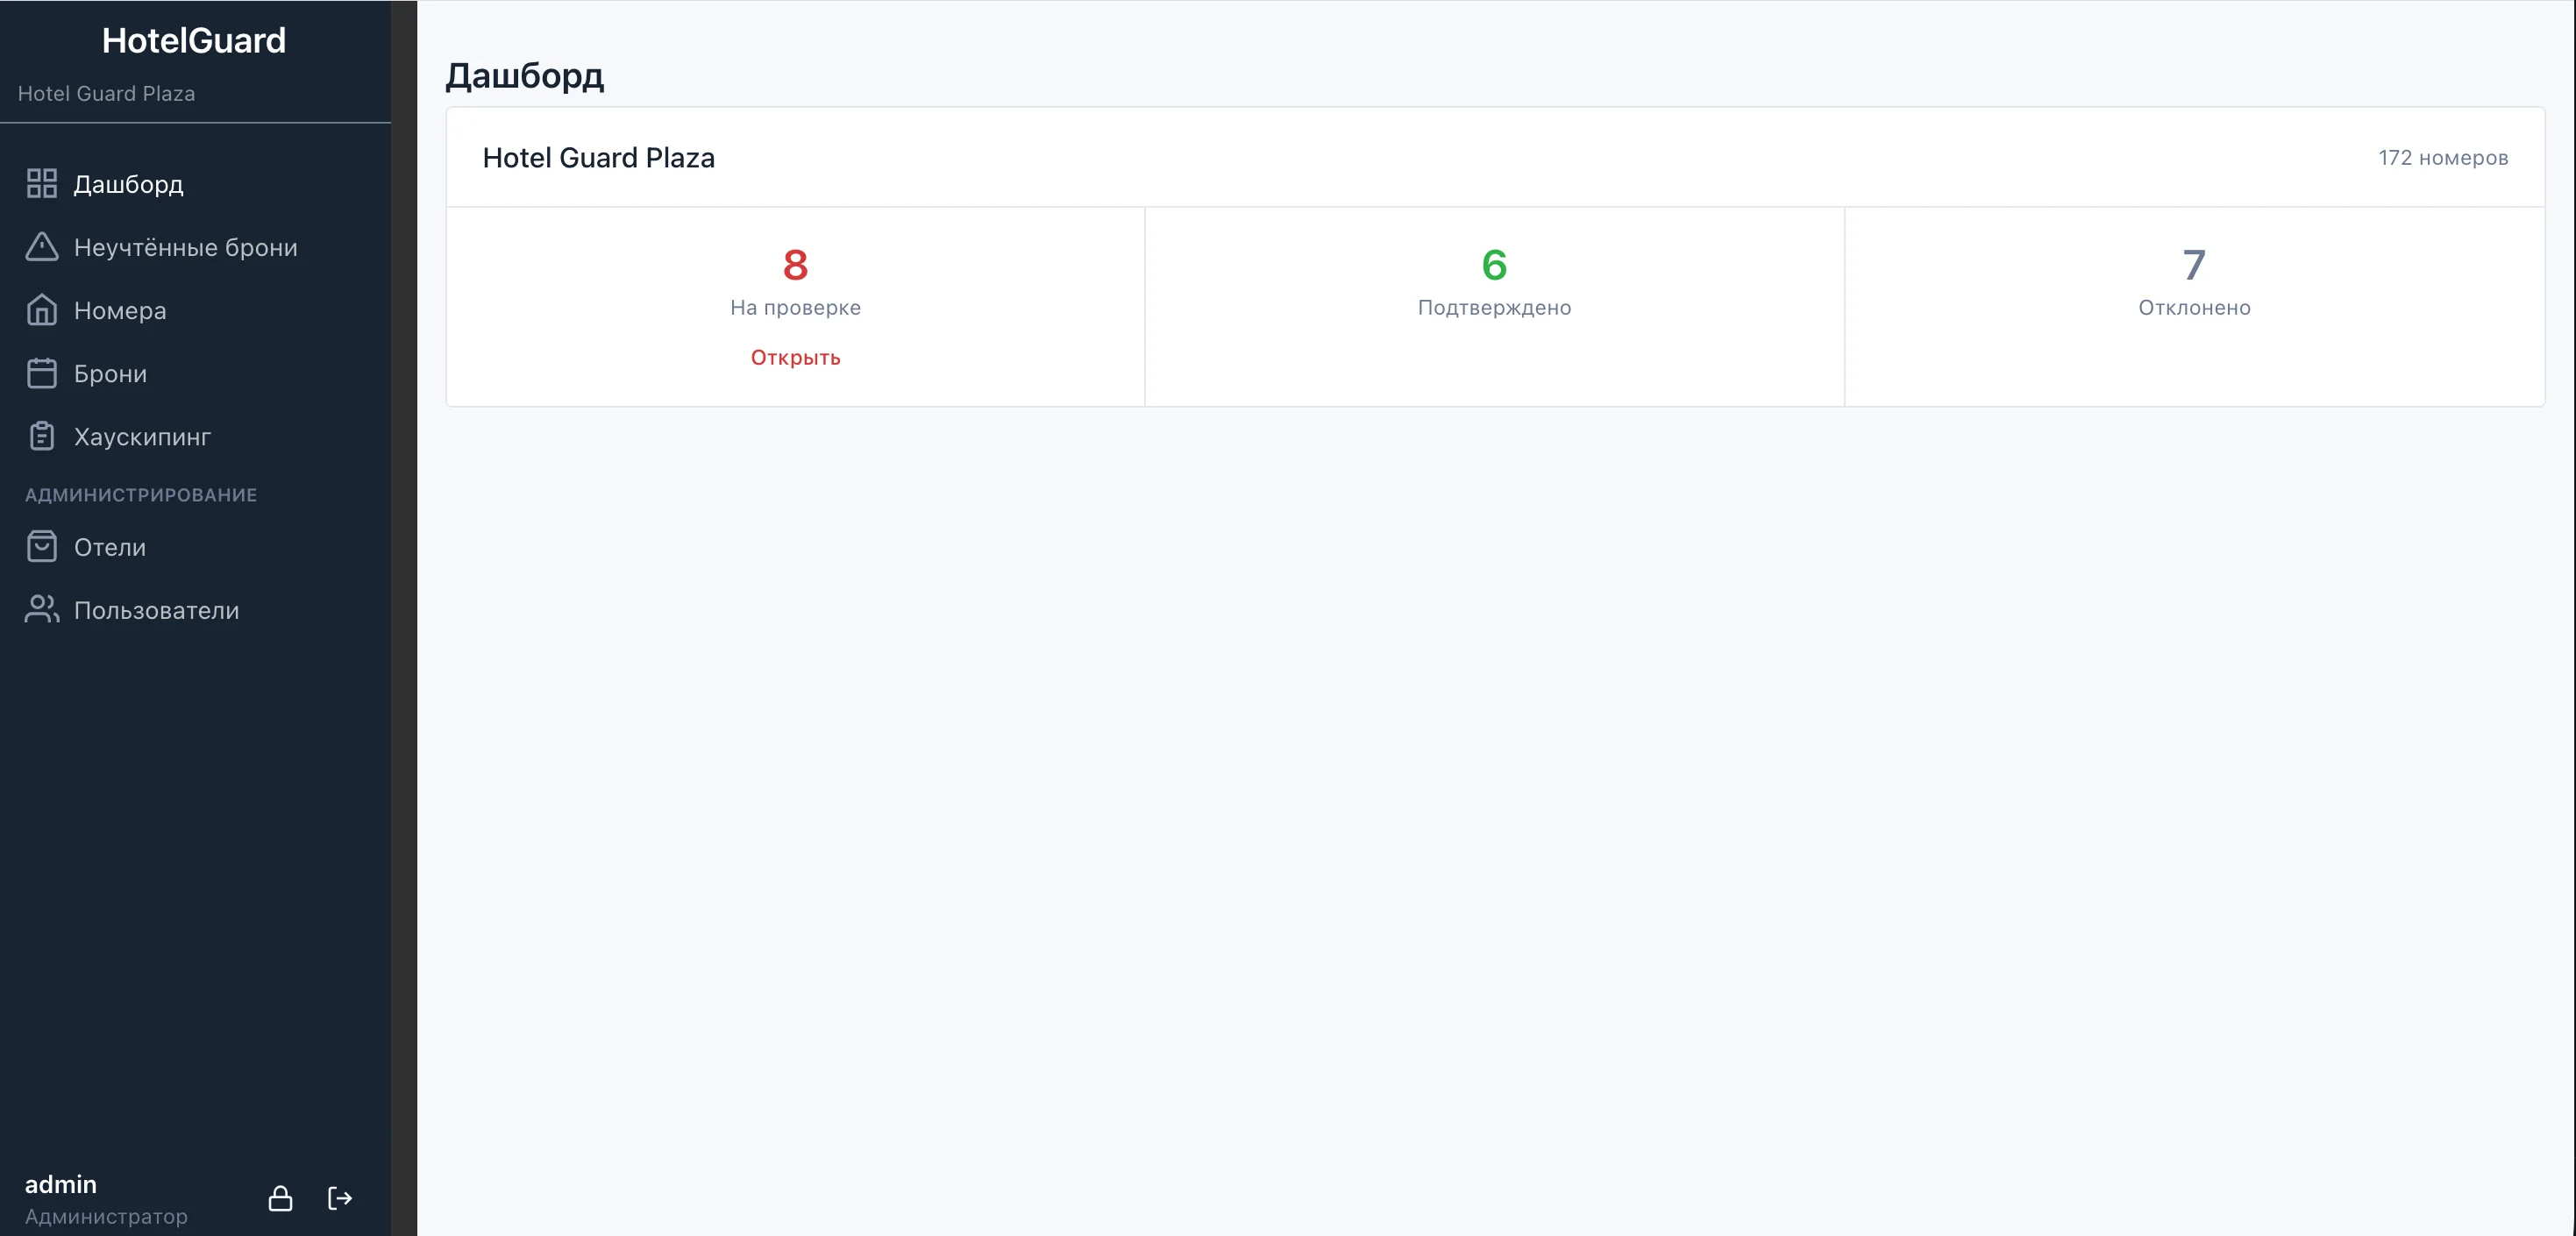Click the red Открыть link

795,358
